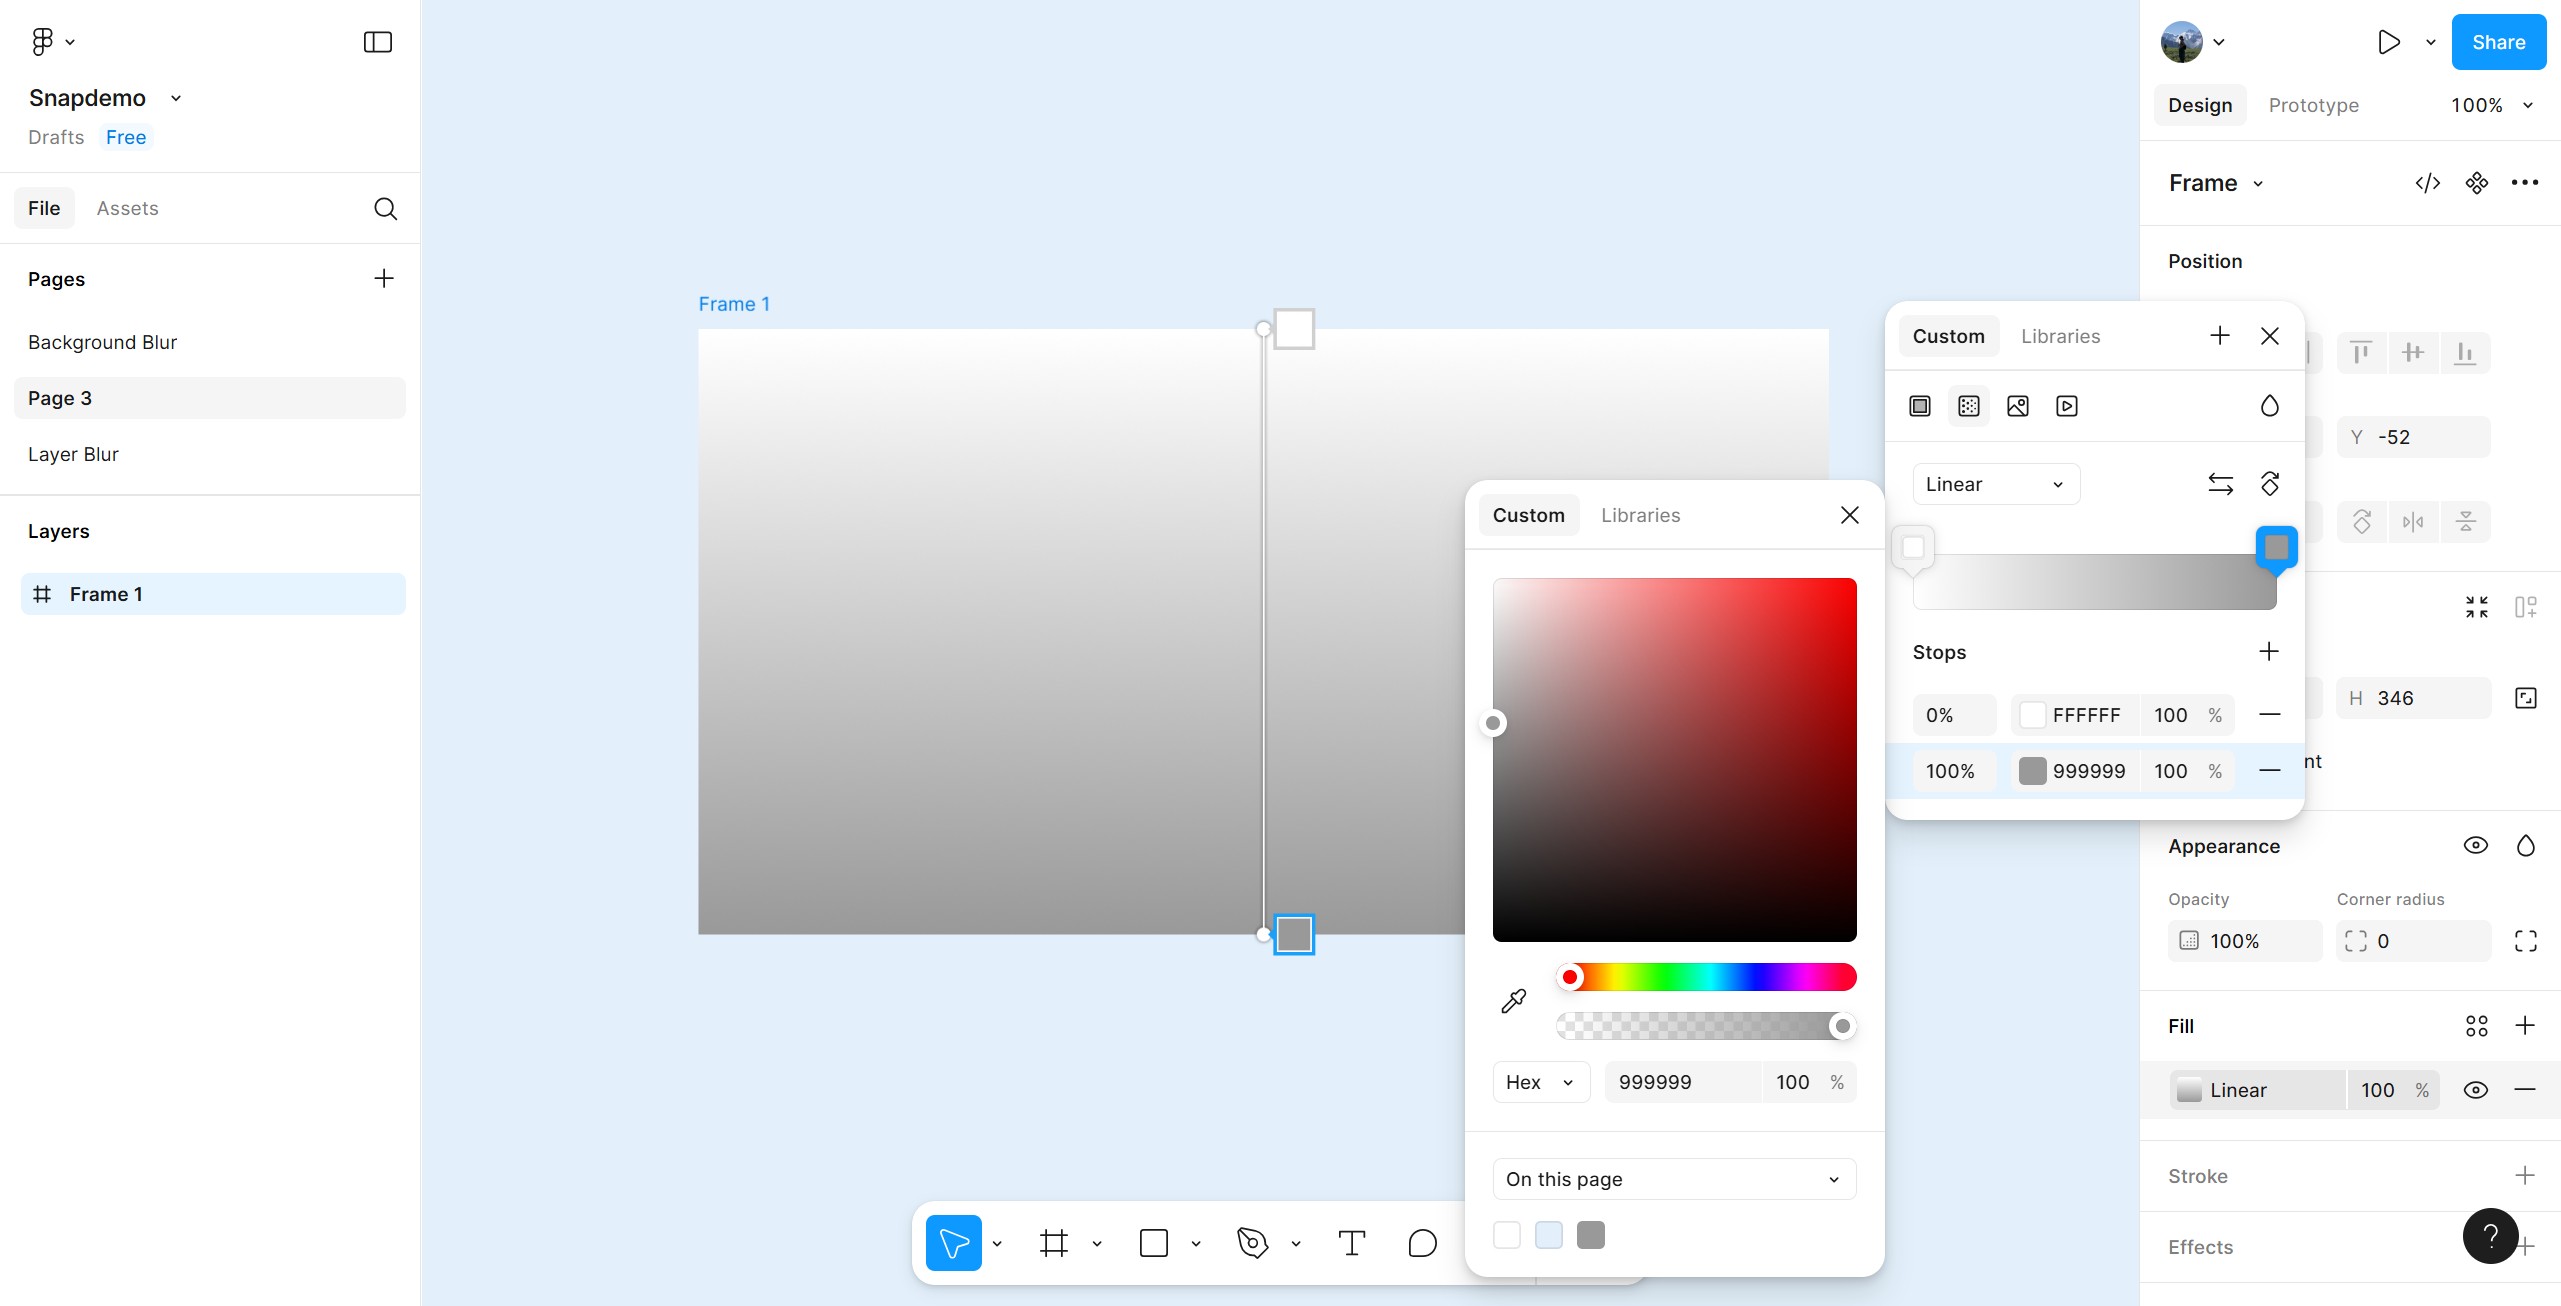The height and width of the screenshot is (1306, 2561).
Task: Open Appearance blend mode droplet
Action: pos(2526,846)
